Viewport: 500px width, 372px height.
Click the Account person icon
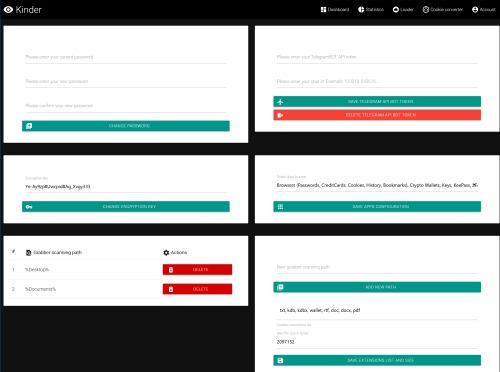pyautogui.click(x=475, y=10)
